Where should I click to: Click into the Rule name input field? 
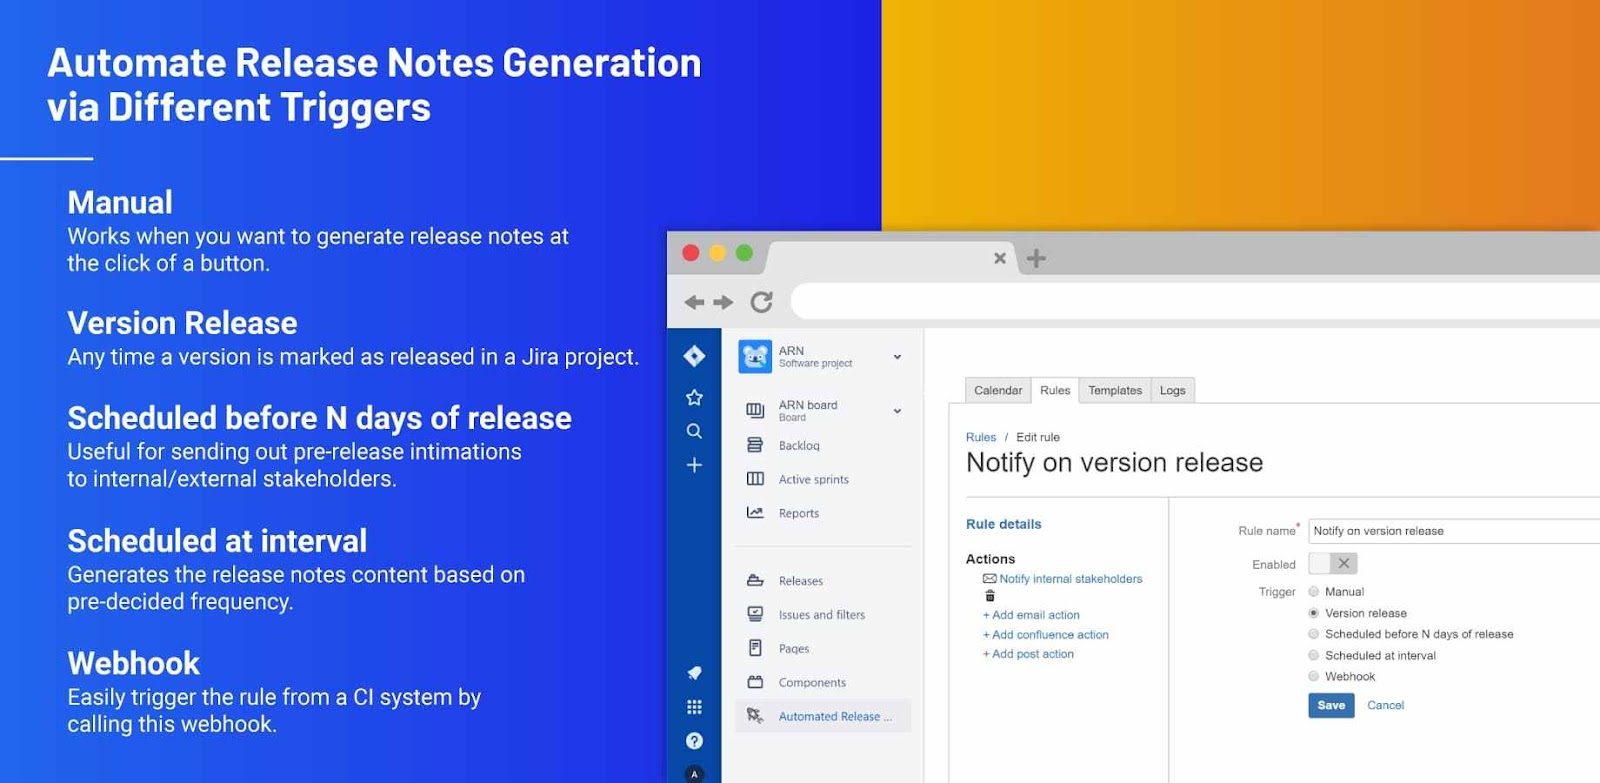pyautogui.click(x=1454, y=531)
